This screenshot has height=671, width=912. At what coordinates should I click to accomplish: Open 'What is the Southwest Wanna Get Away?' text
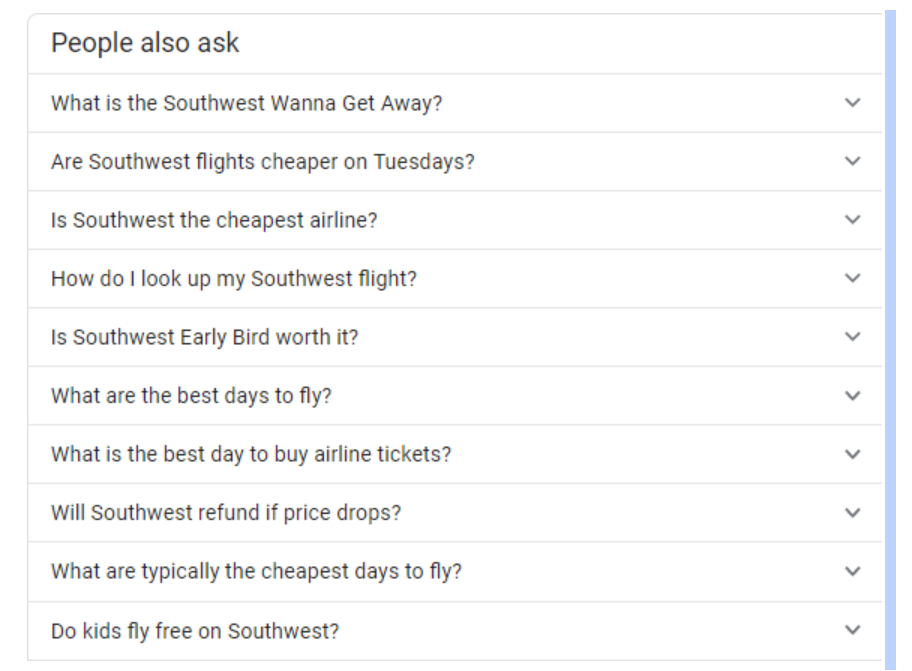point(247,103)
